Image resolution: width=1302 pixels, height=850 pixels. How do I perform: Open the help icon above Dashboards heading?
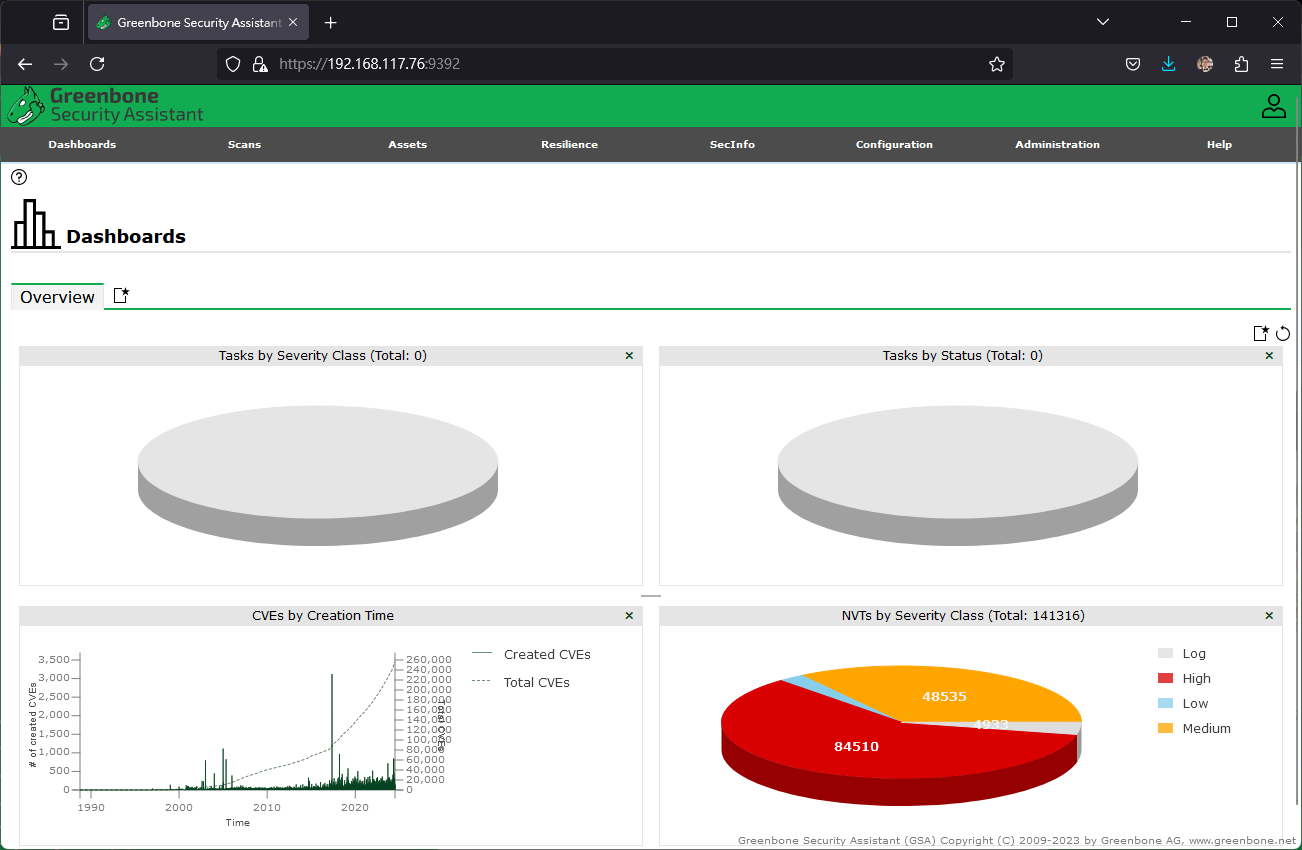pyautogui.click(x=19, y=177)
